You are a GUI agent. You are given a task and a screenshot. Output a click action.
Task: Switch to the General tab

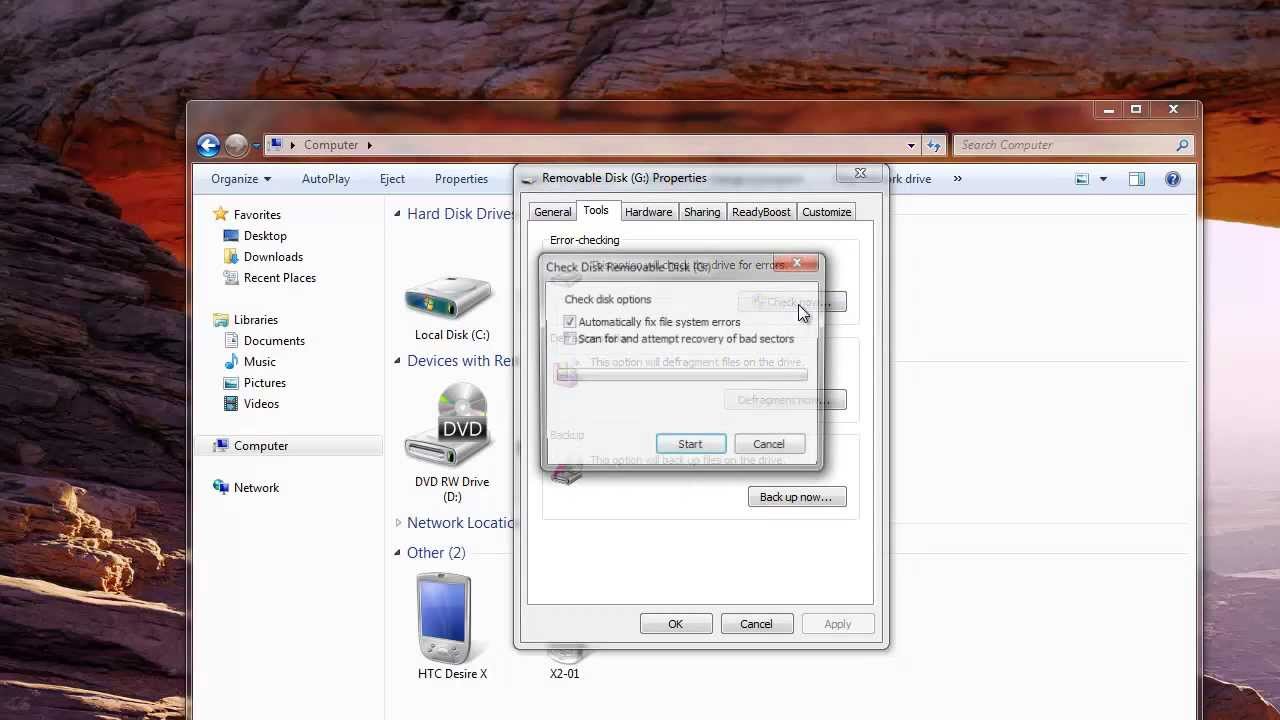click(552, 212)
